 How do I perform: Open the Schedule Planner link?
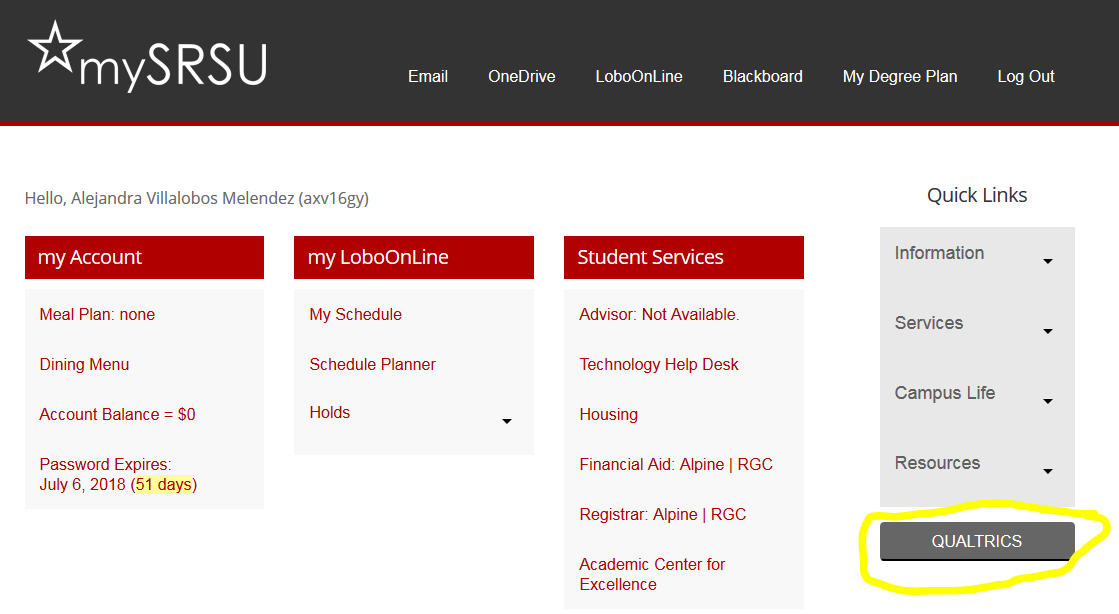coord(373,364)
